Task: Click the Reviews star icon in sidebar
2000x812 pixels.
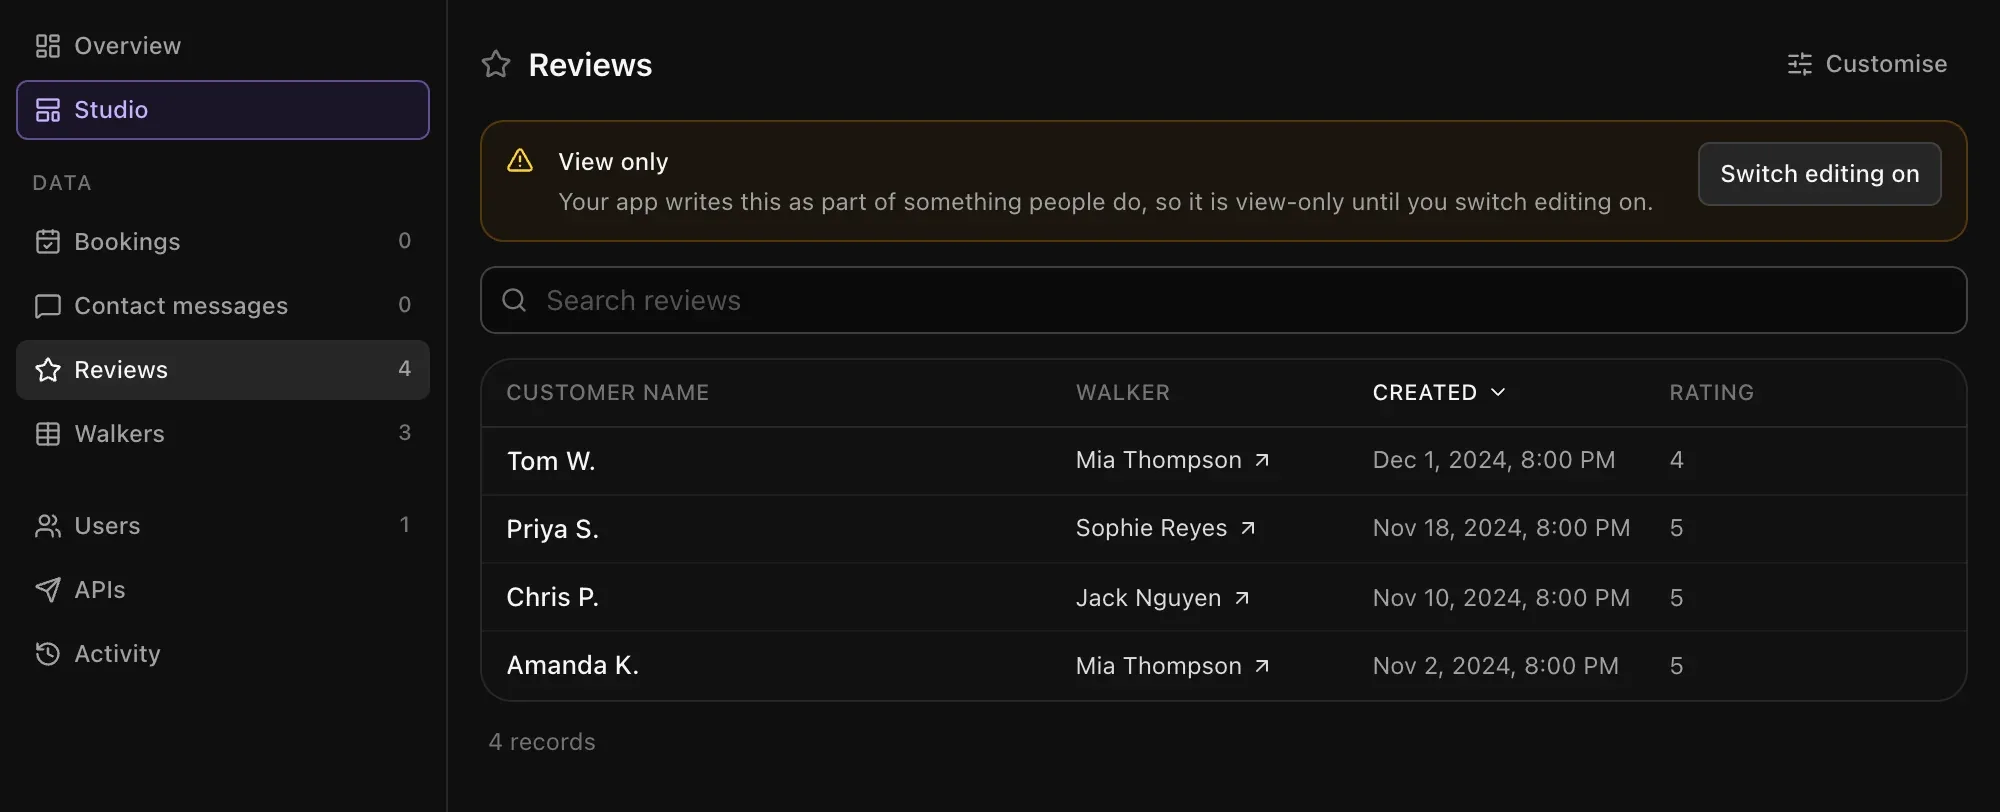Action: pos(48,370)
